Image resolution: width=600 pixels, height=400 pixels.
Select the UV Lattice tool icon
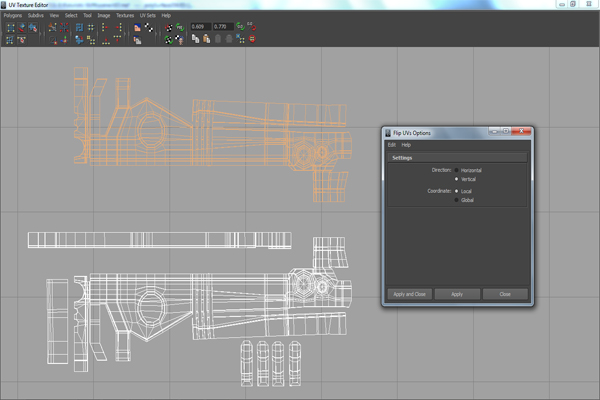tap(10, 28)
